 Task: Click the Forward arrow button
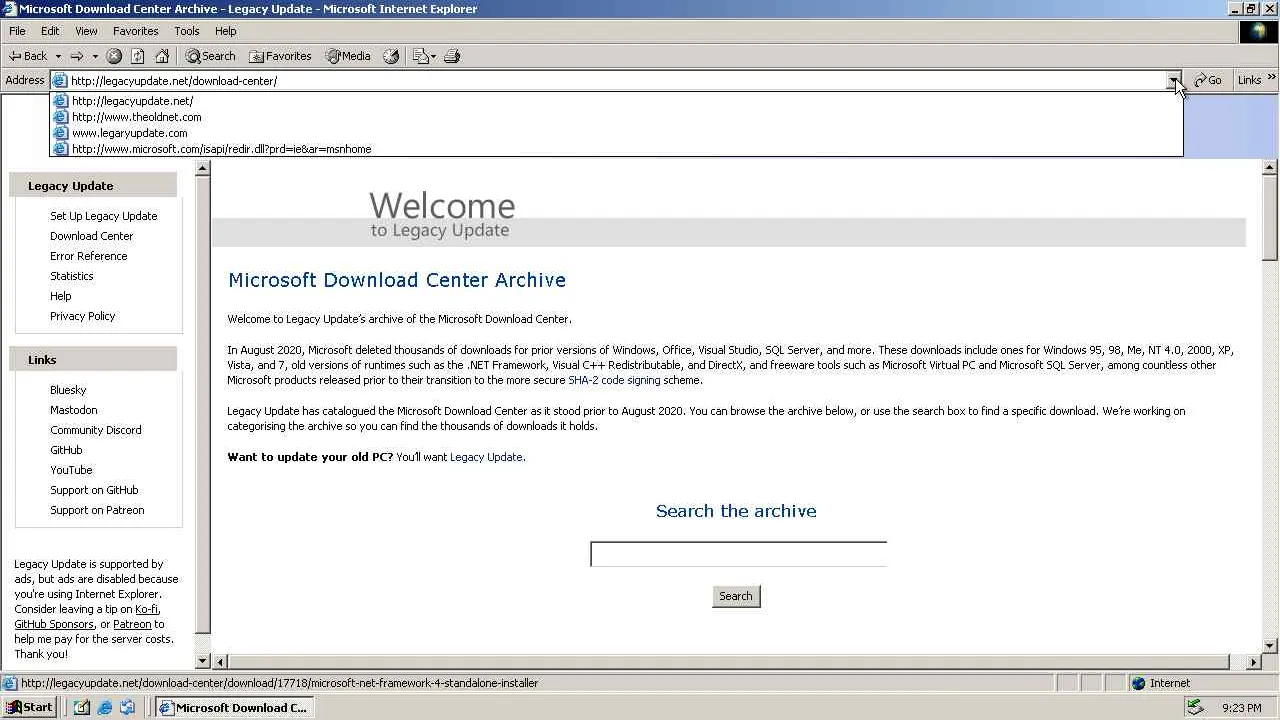pos(76,56)
